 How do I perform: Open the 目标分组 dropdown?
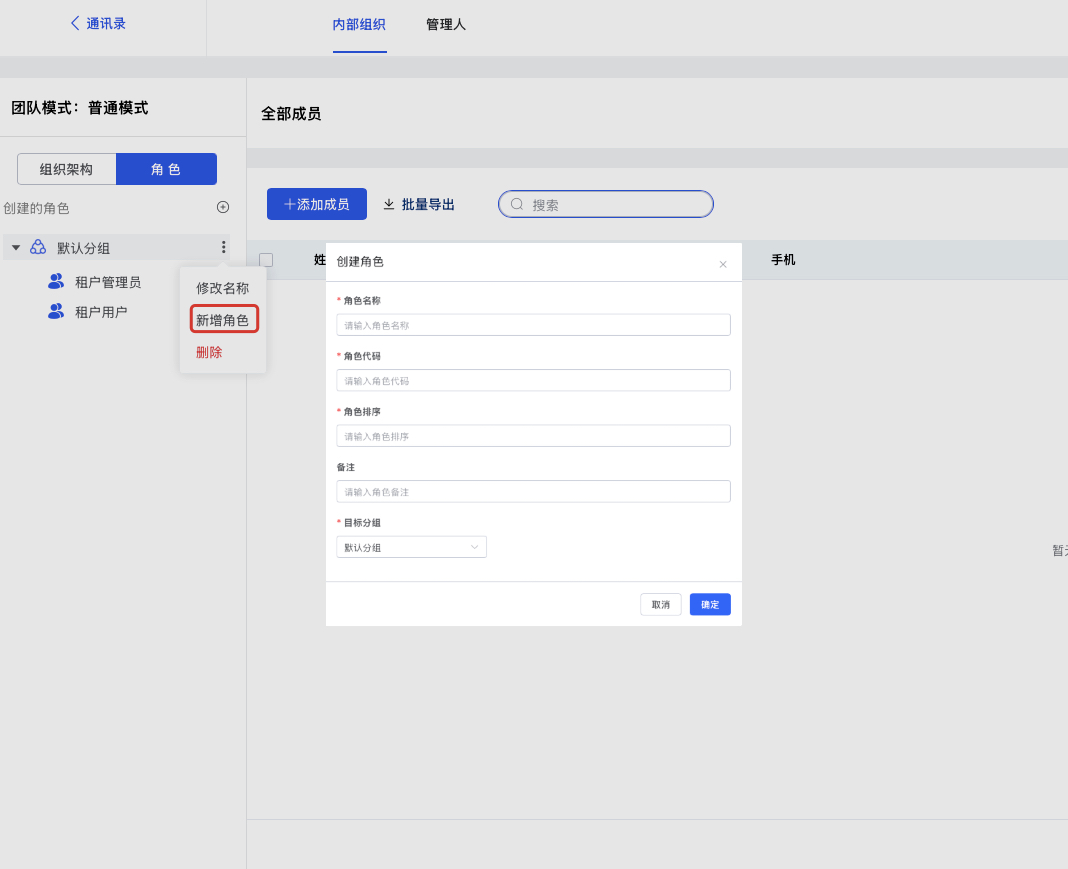tap(411, 547)
